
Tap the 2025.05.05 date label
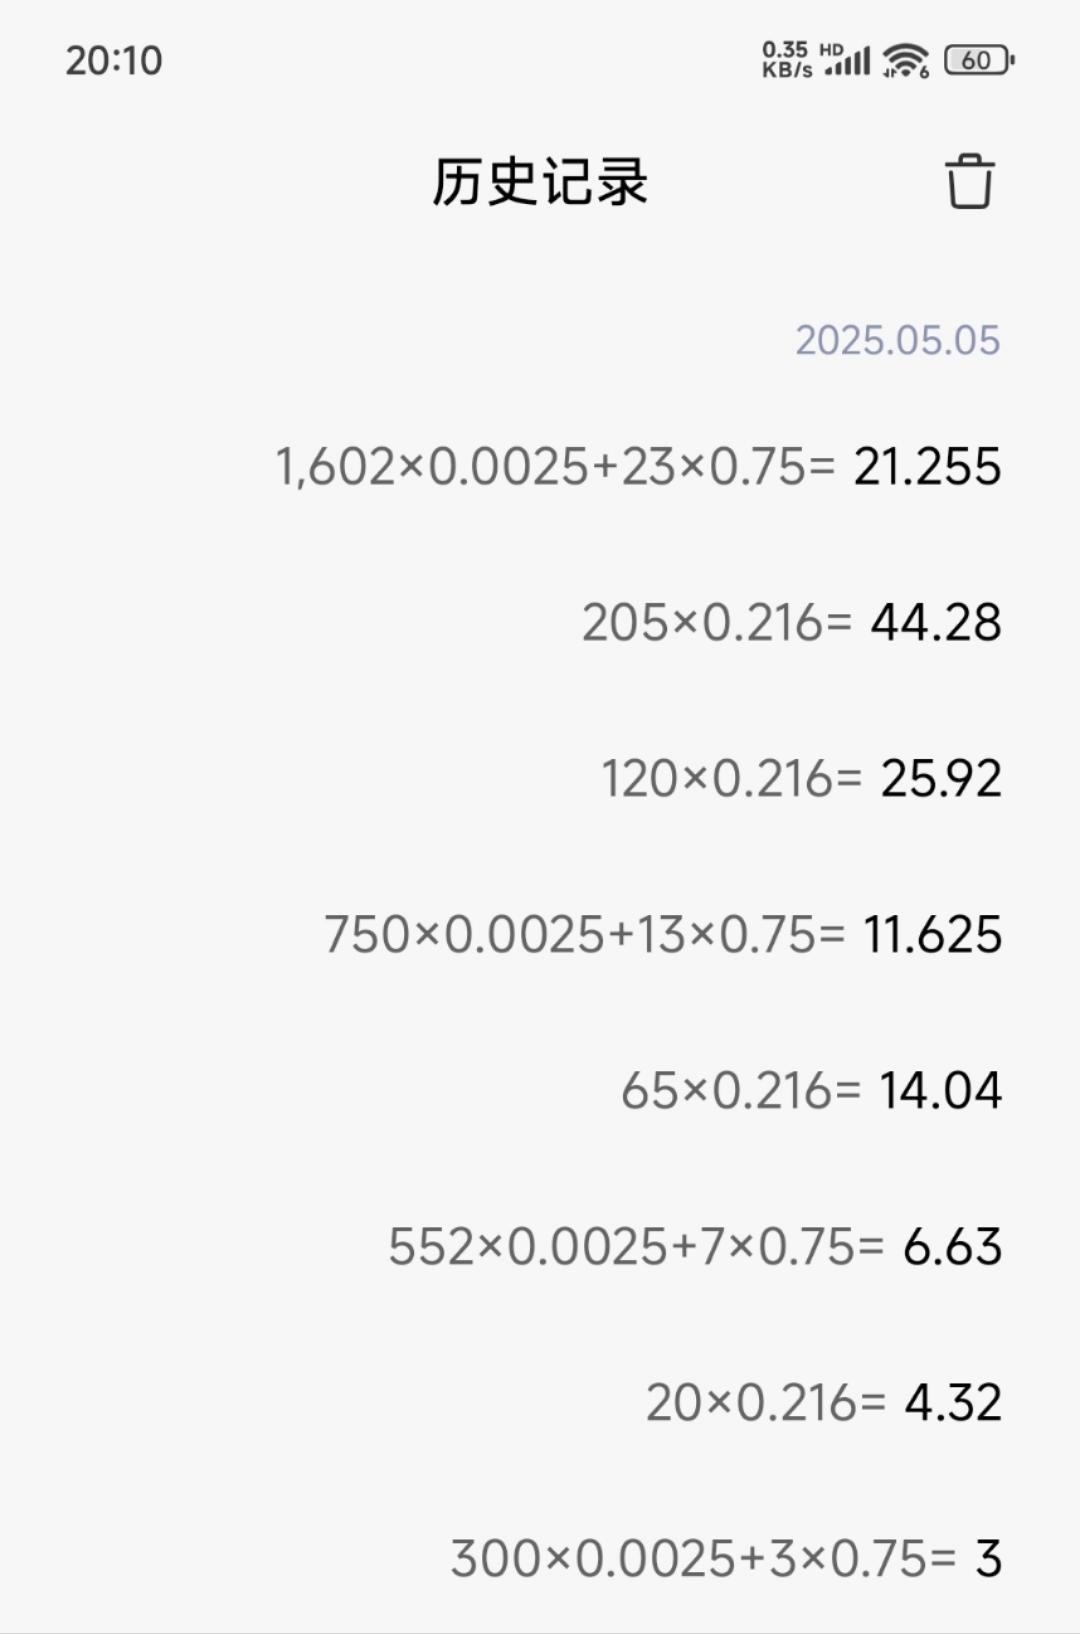[x=897, y=340]
